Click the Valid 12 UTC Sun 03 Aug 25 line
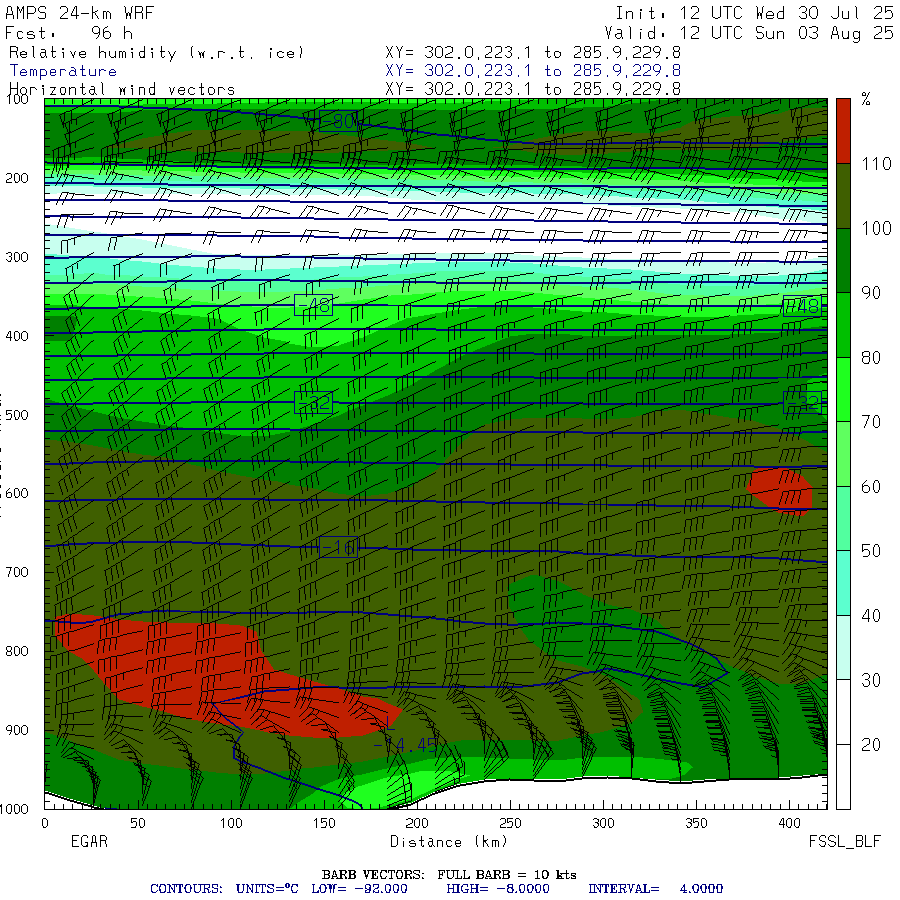The image size is (900, 900). click(749, 33)
